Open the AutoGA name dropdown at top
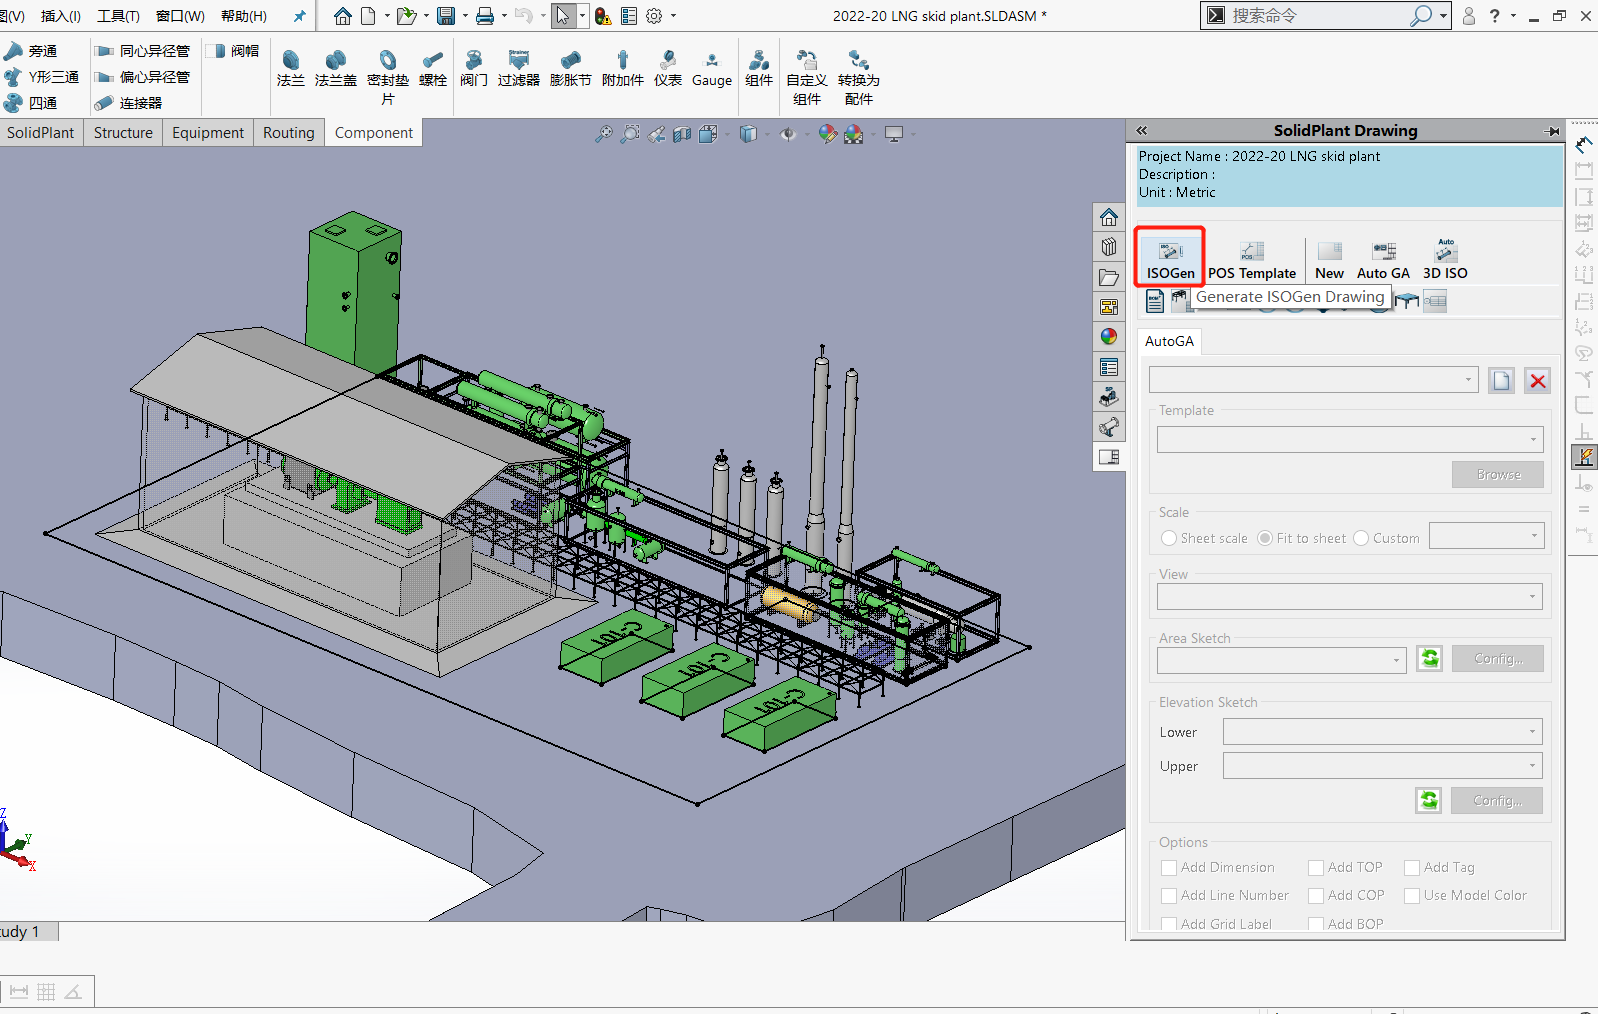The height and width of the screenshot is (1014, 1598). (x=1313, y=379)
